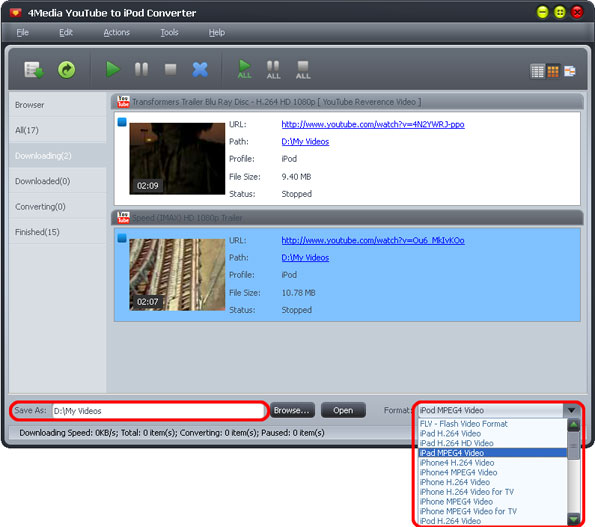Choose iPhone H.264 Video format
The width and height of the screenshot is (595, 527).
tap(493, 482)
